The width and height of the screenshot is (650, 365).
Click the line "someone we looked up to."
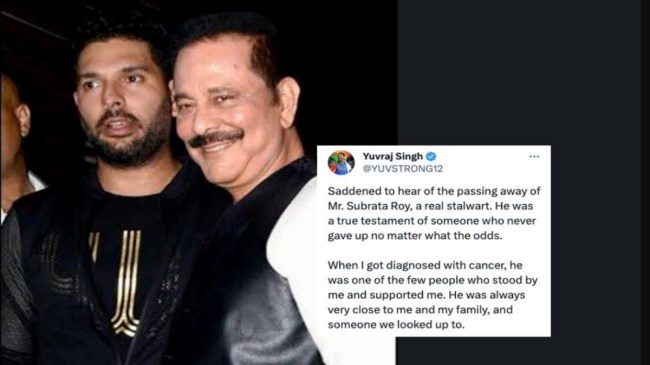tap(396, 324)
